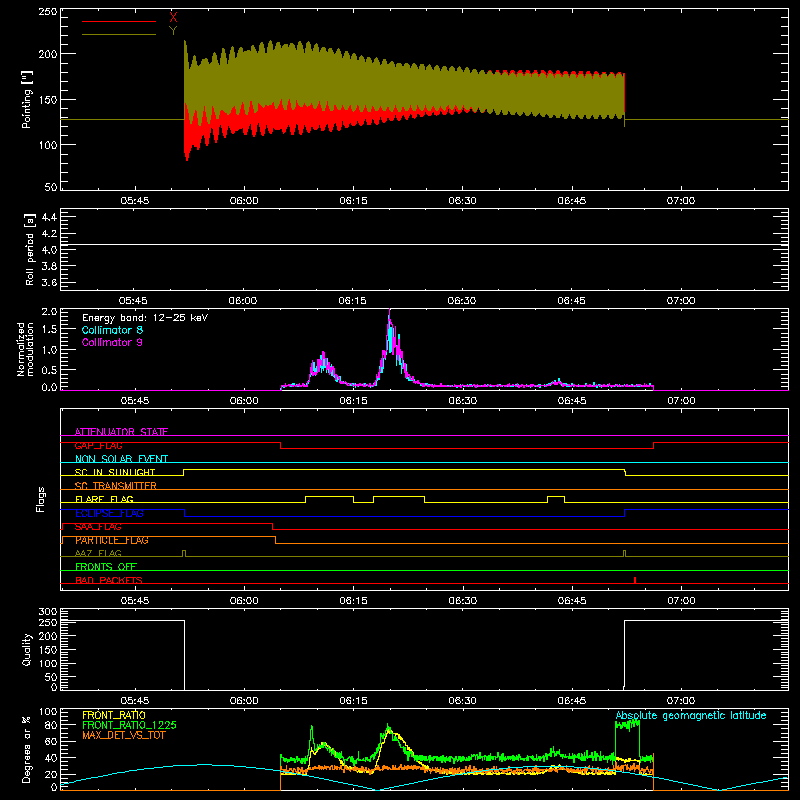Screen dimensions: 800x800
Task: Click the '2.0' tick on the modulation axis
Action: (x=49, y=312)
